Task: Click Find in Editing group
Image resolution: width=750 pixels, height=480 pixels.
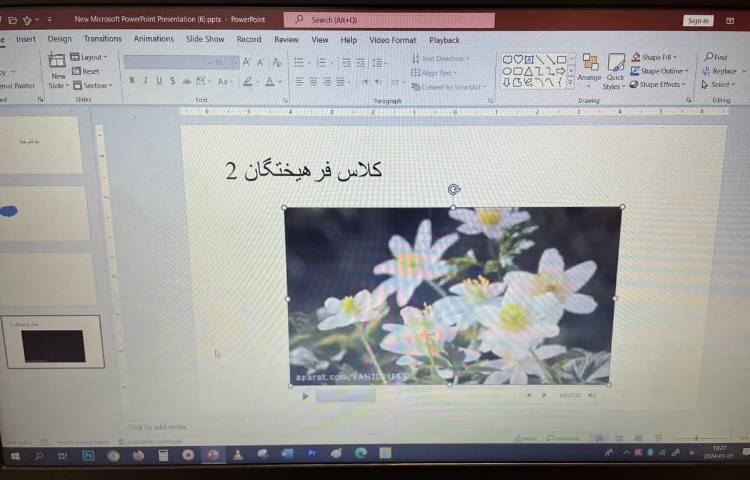Action: (x=716, y=57)
